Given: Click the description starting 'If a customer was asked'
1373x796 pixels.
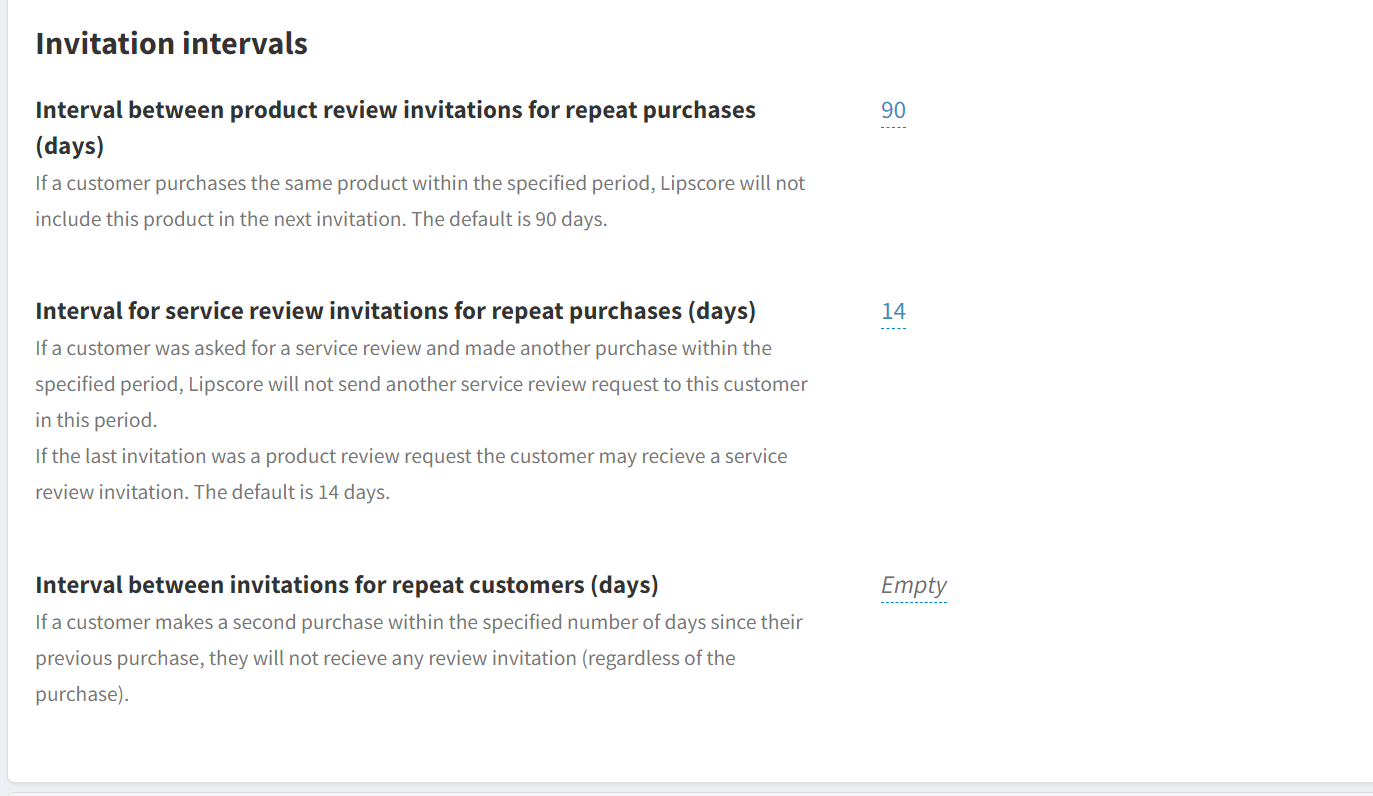Looking at the screenshot, I should click(403, 349).
